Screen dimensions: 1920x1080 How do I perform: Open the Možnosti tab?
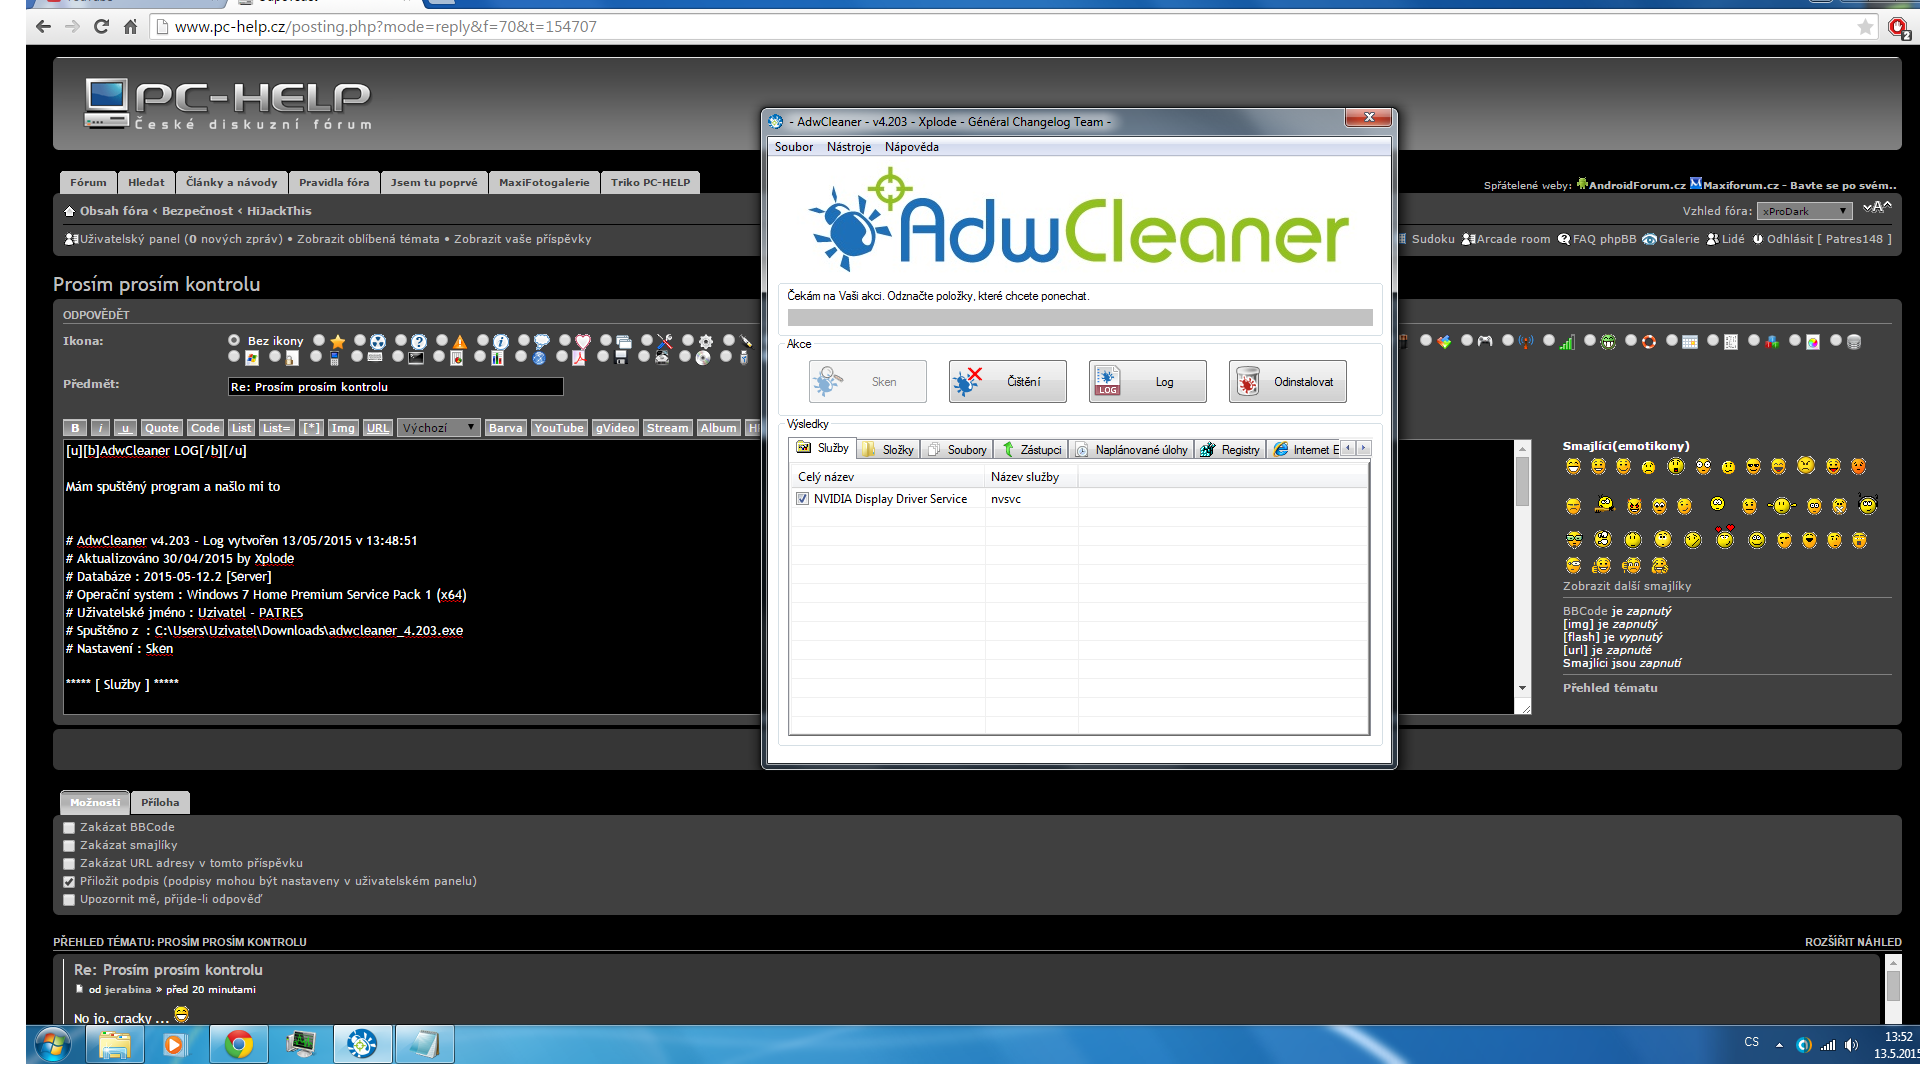[95, 802]
